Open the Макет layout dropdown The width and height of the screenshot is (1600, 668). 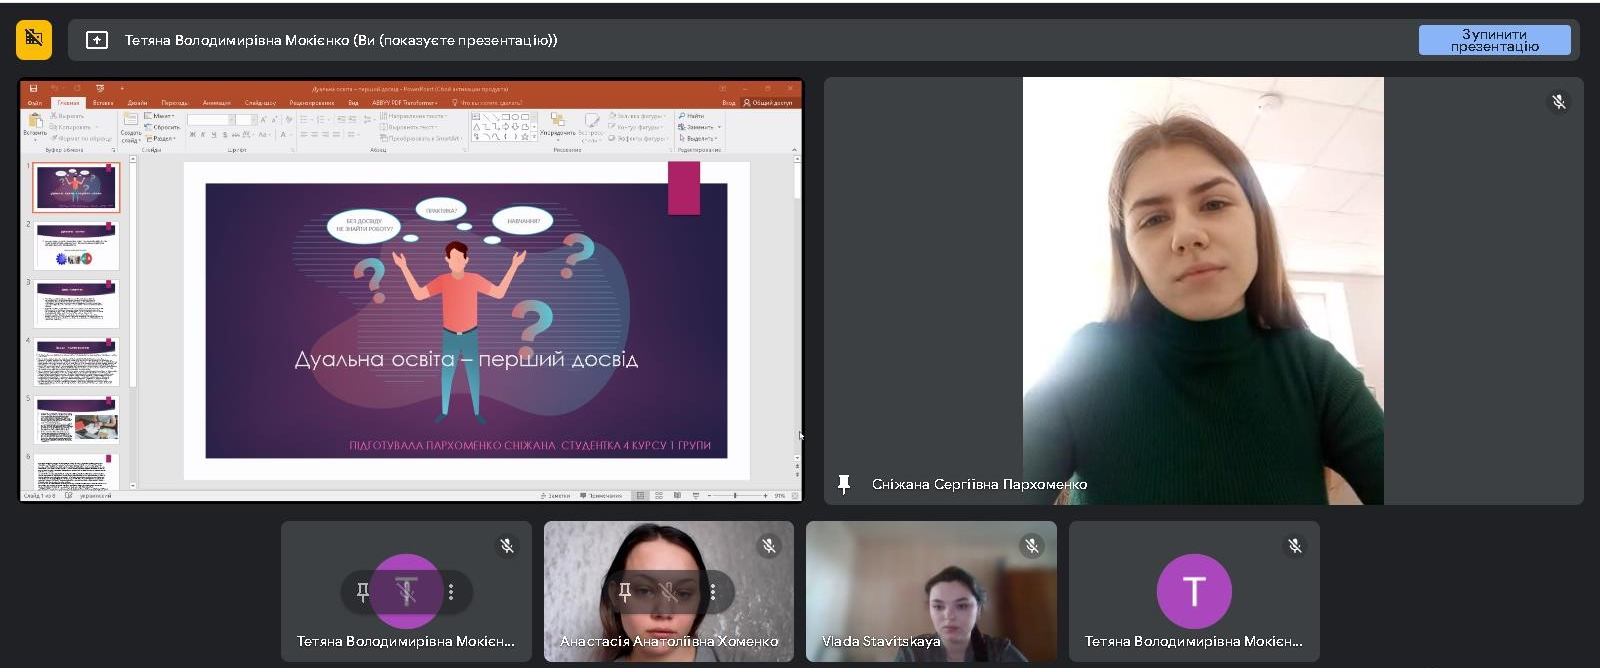160,116
